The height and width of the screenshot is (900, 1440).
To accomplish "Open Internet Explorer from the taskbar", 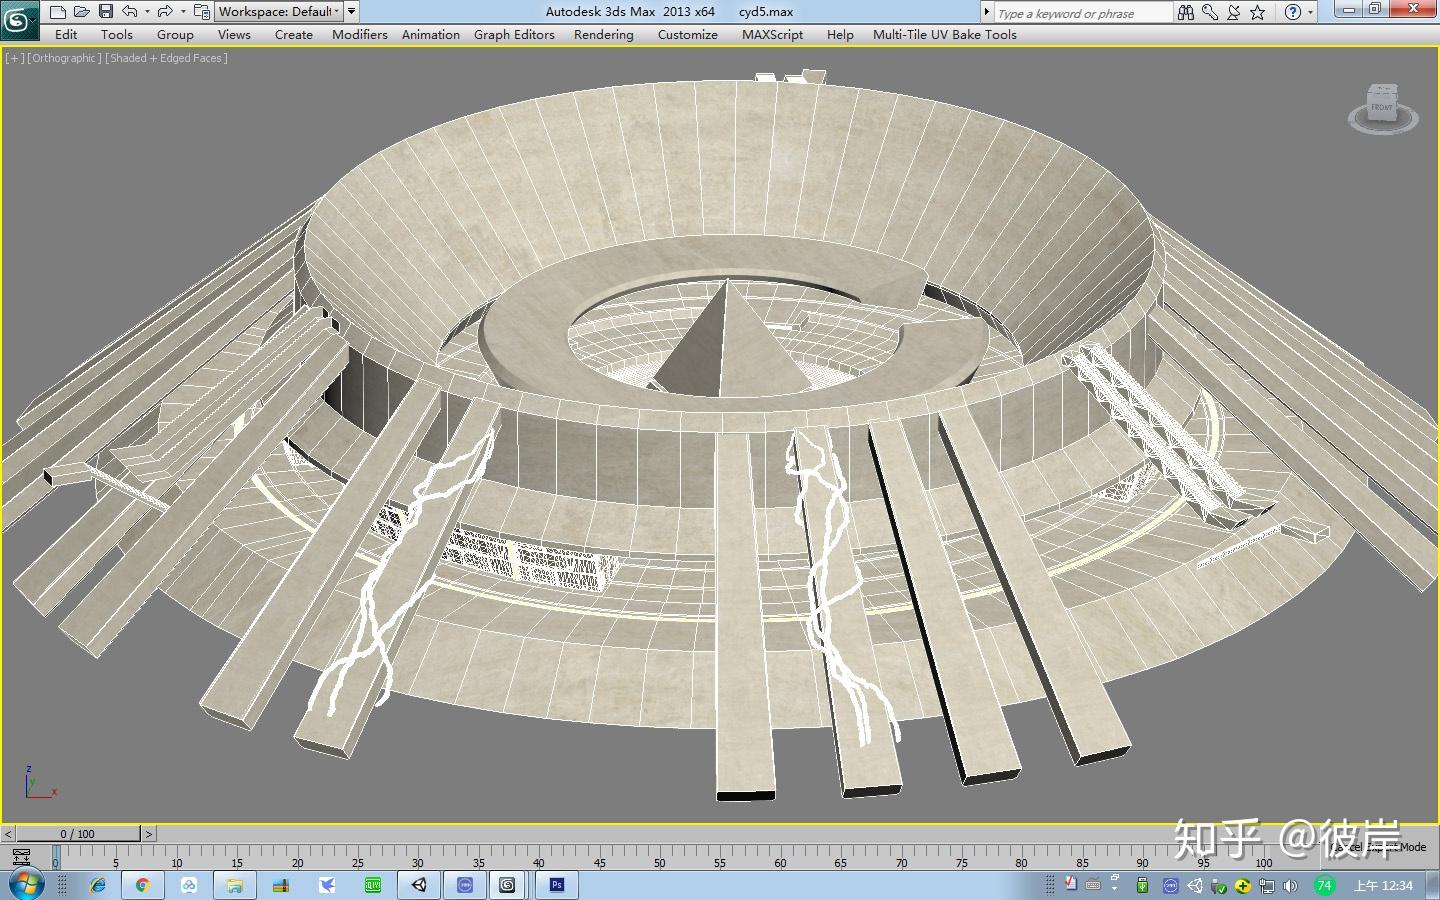I will coord(98,885).
